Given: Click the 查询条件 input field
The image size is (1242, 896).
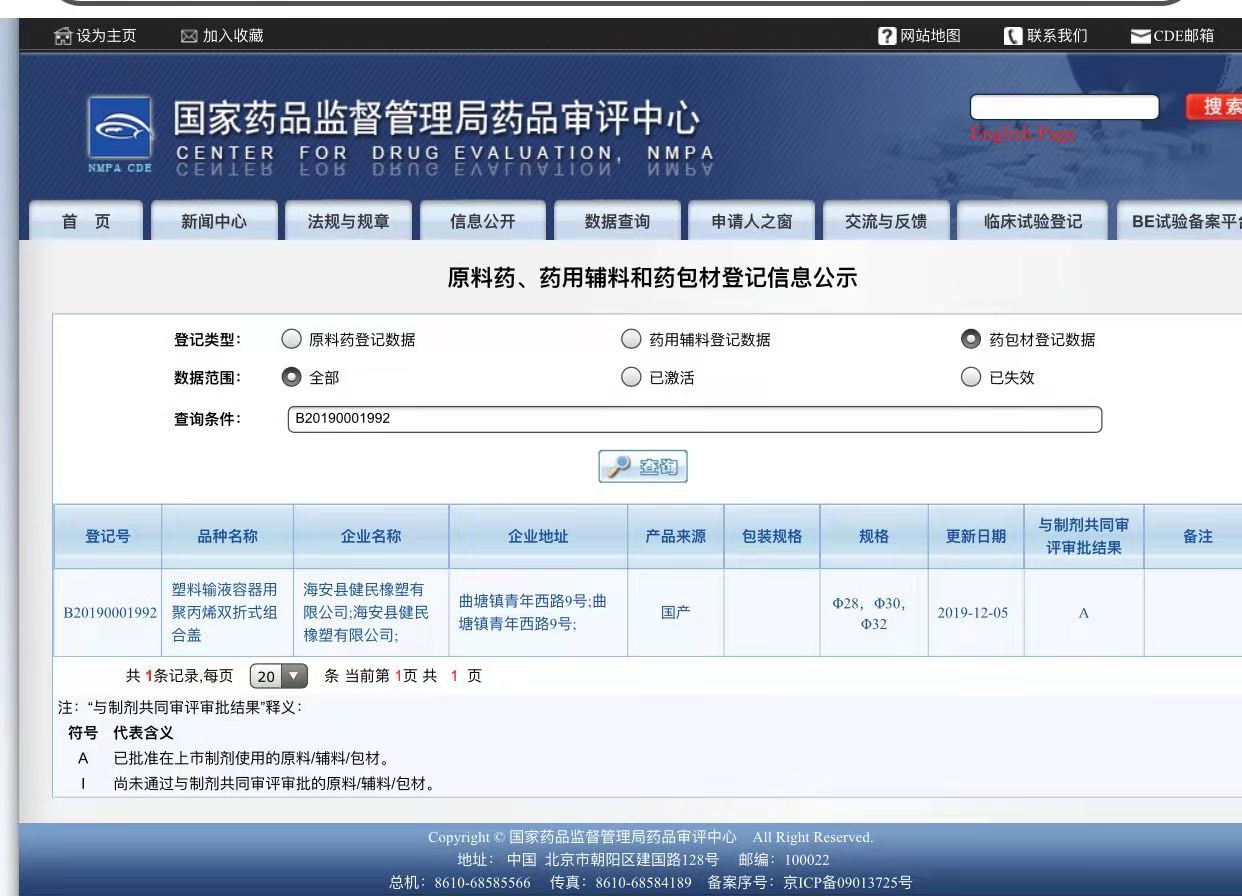Looking at the screenshot, I should pos(694,418).
